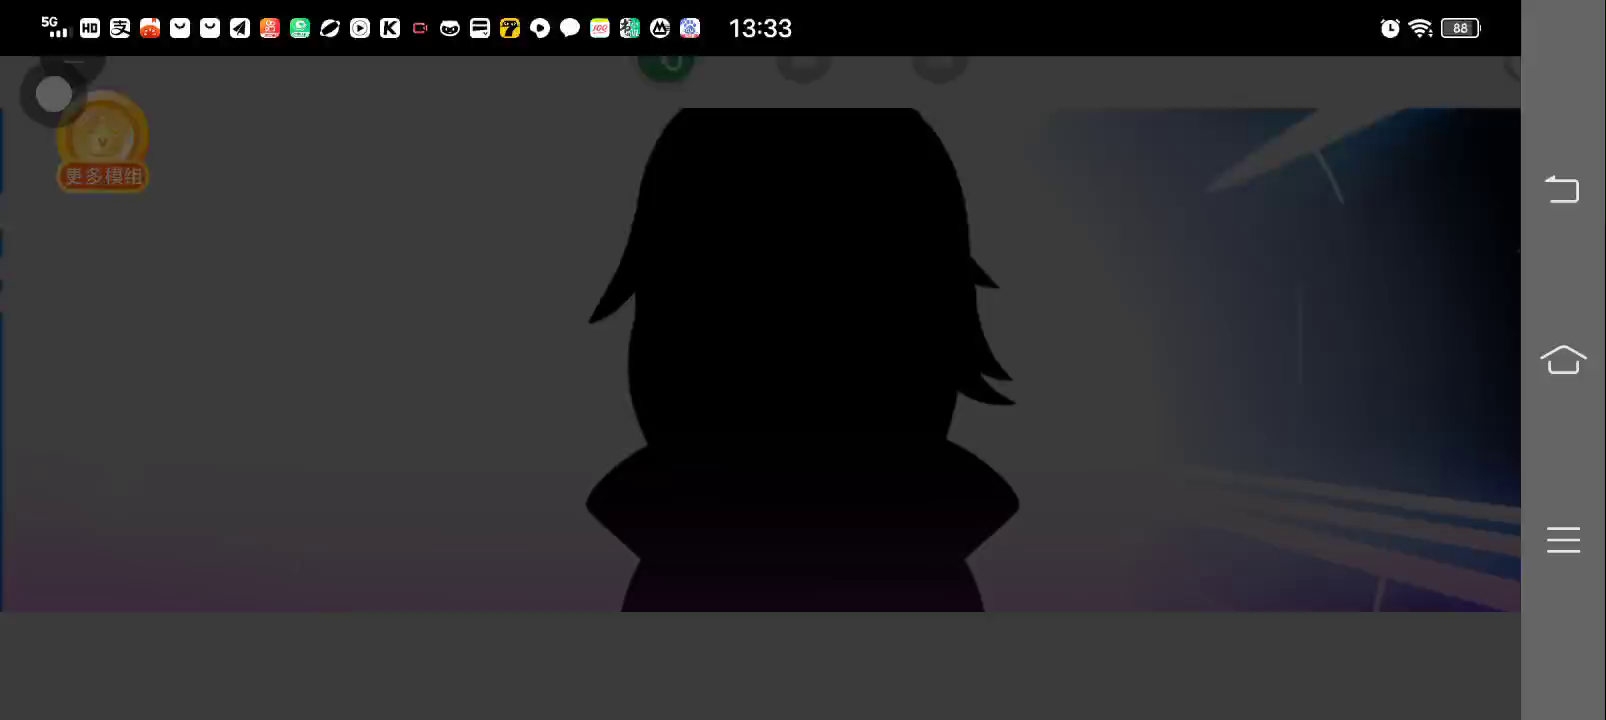
Task: Tap the yellow number 7 notification icon
Action: point(510,28)
